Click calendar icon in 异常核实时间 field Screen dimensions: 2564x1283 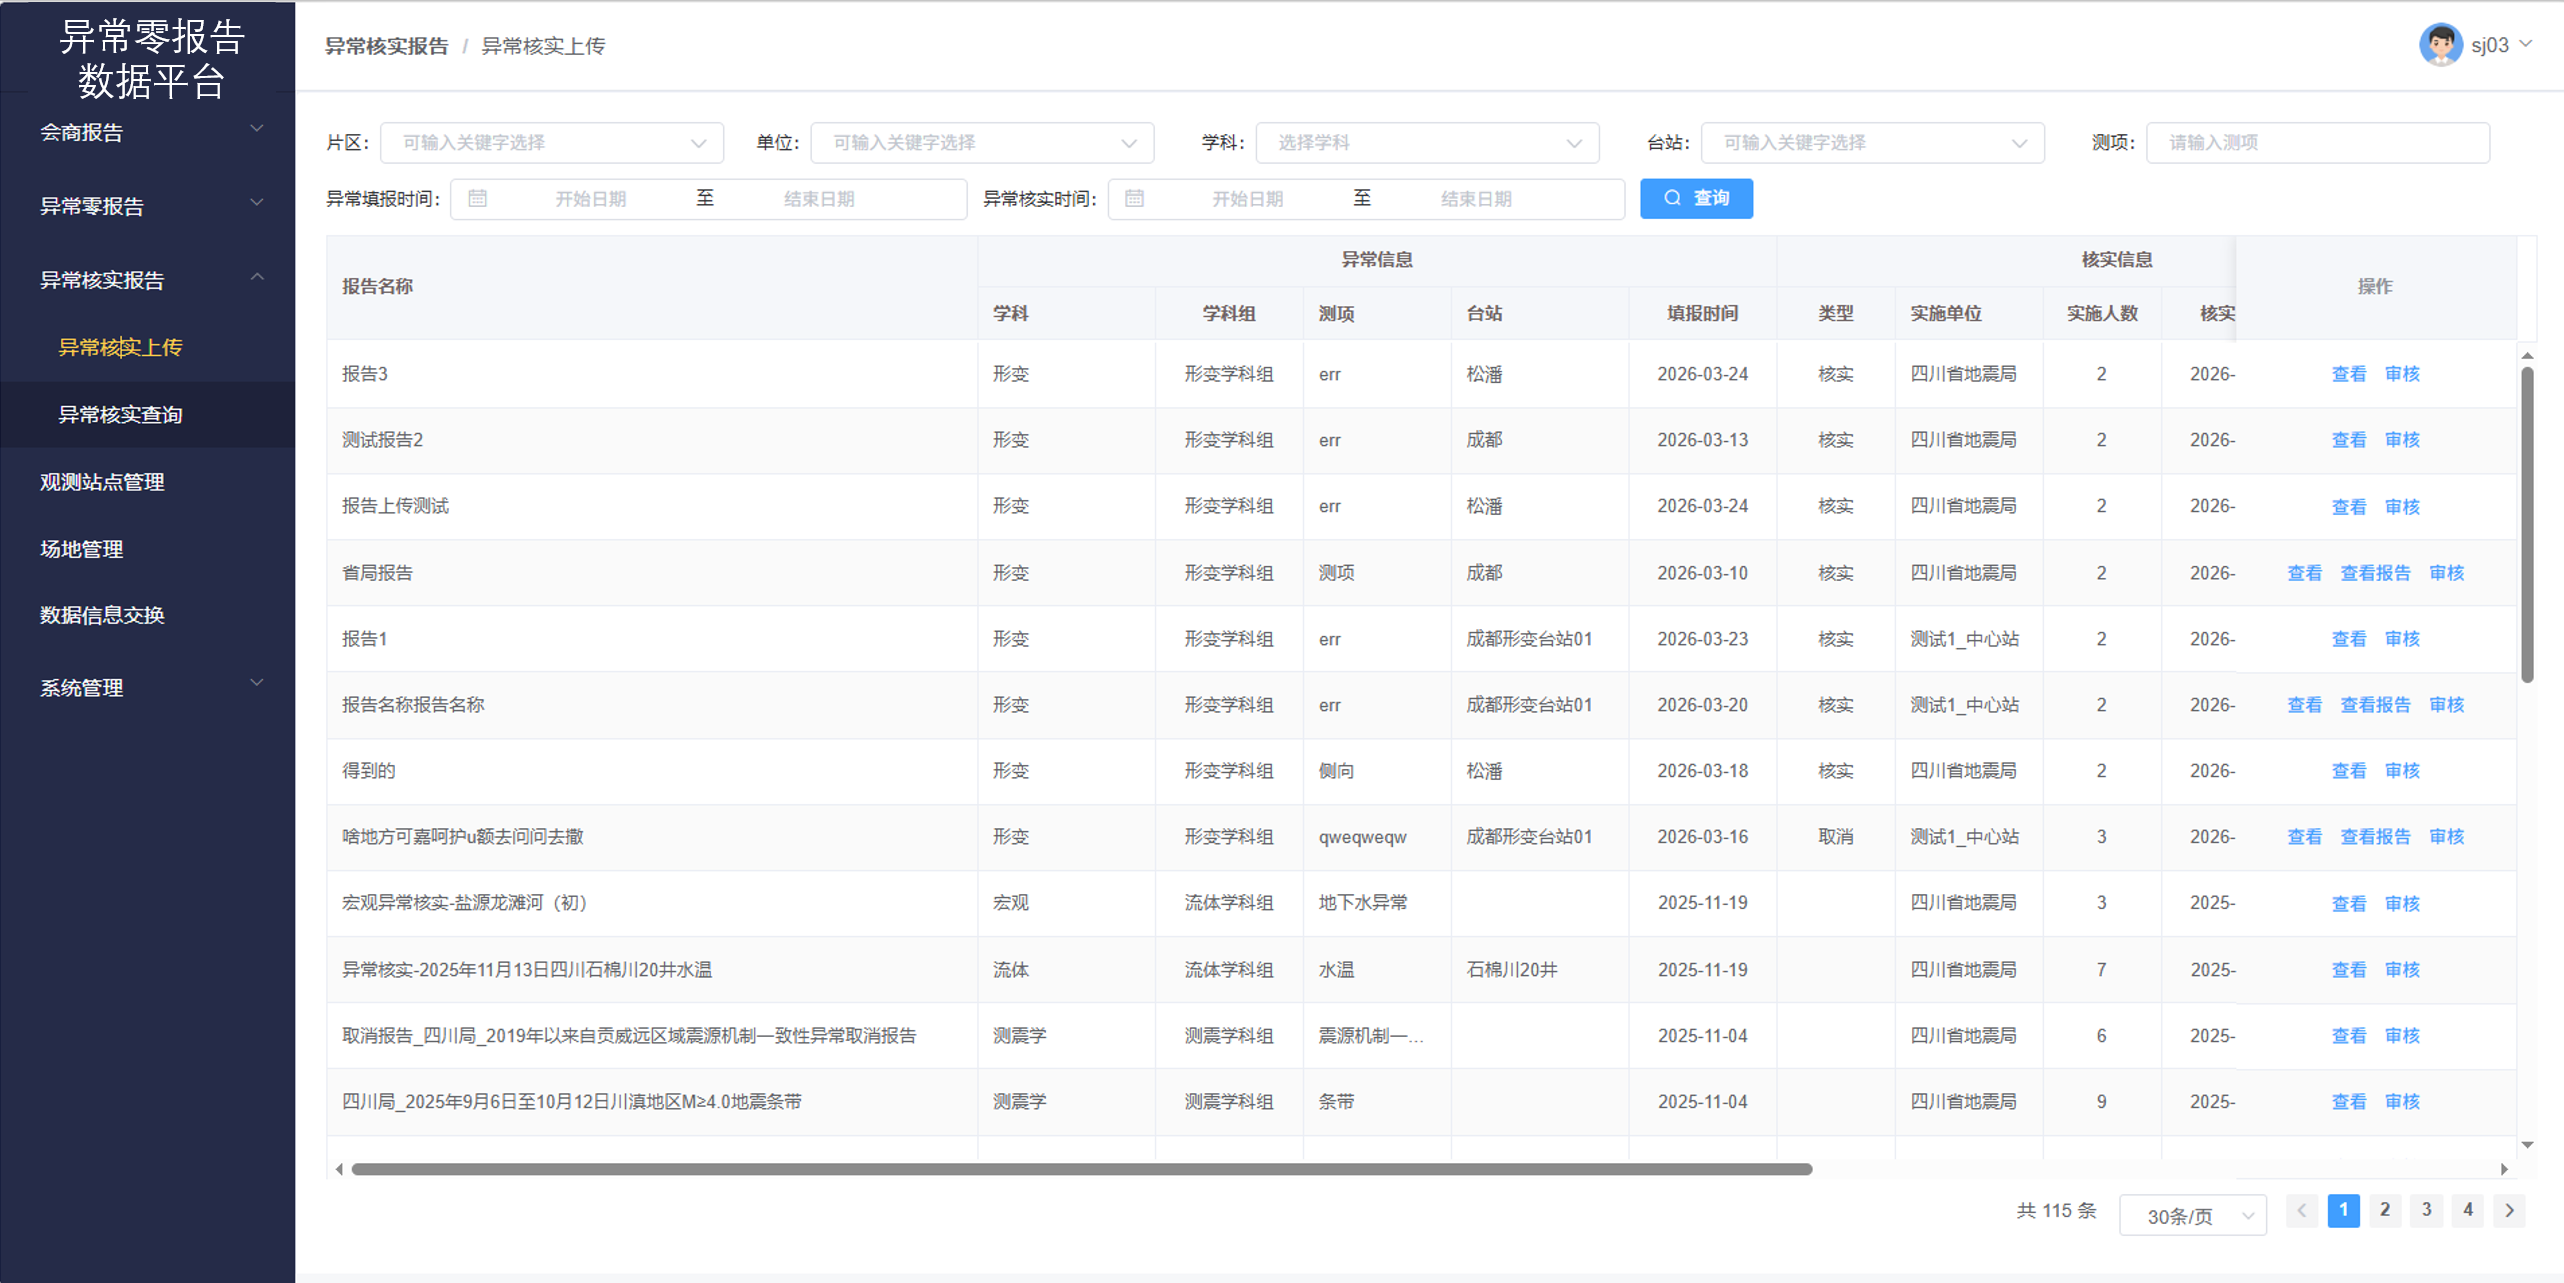point(1134,199)
